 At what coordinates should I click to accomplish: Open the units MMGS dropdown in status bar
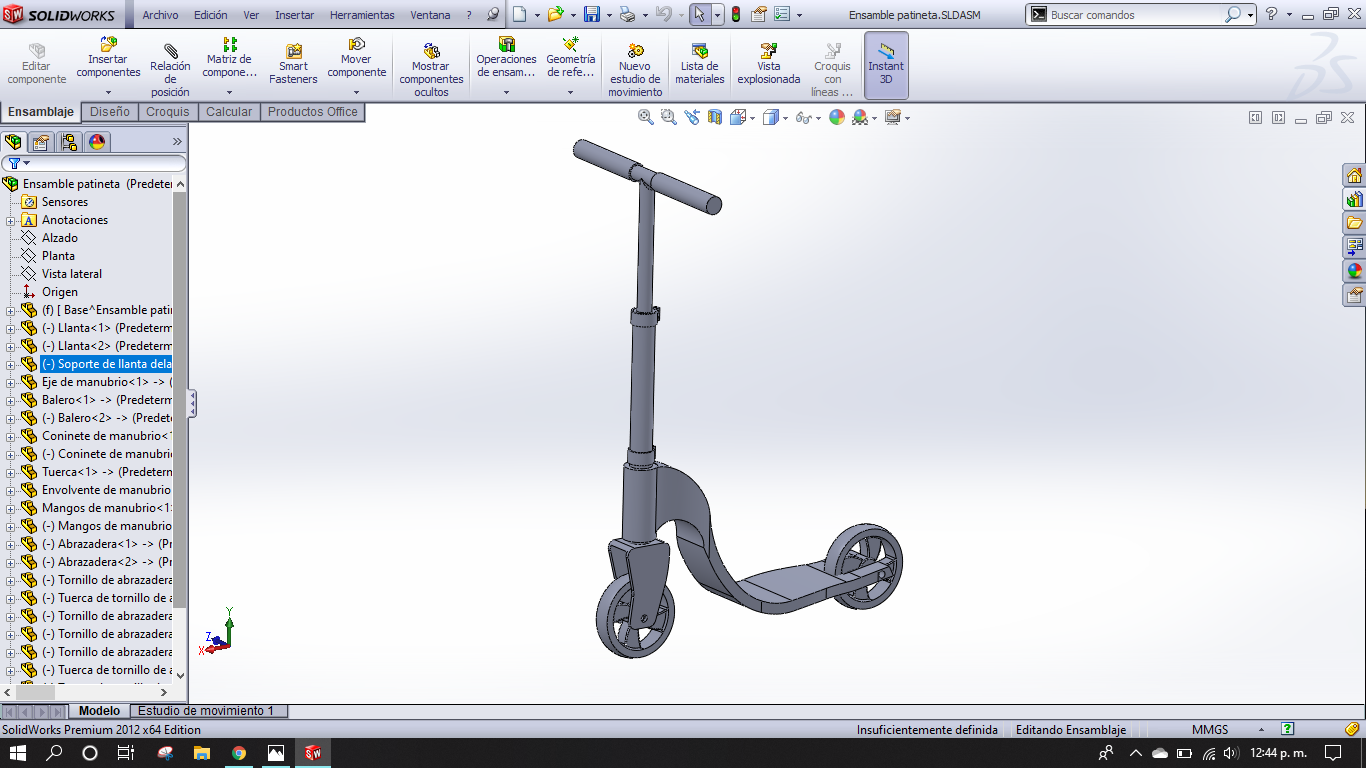pos(1261,730)
